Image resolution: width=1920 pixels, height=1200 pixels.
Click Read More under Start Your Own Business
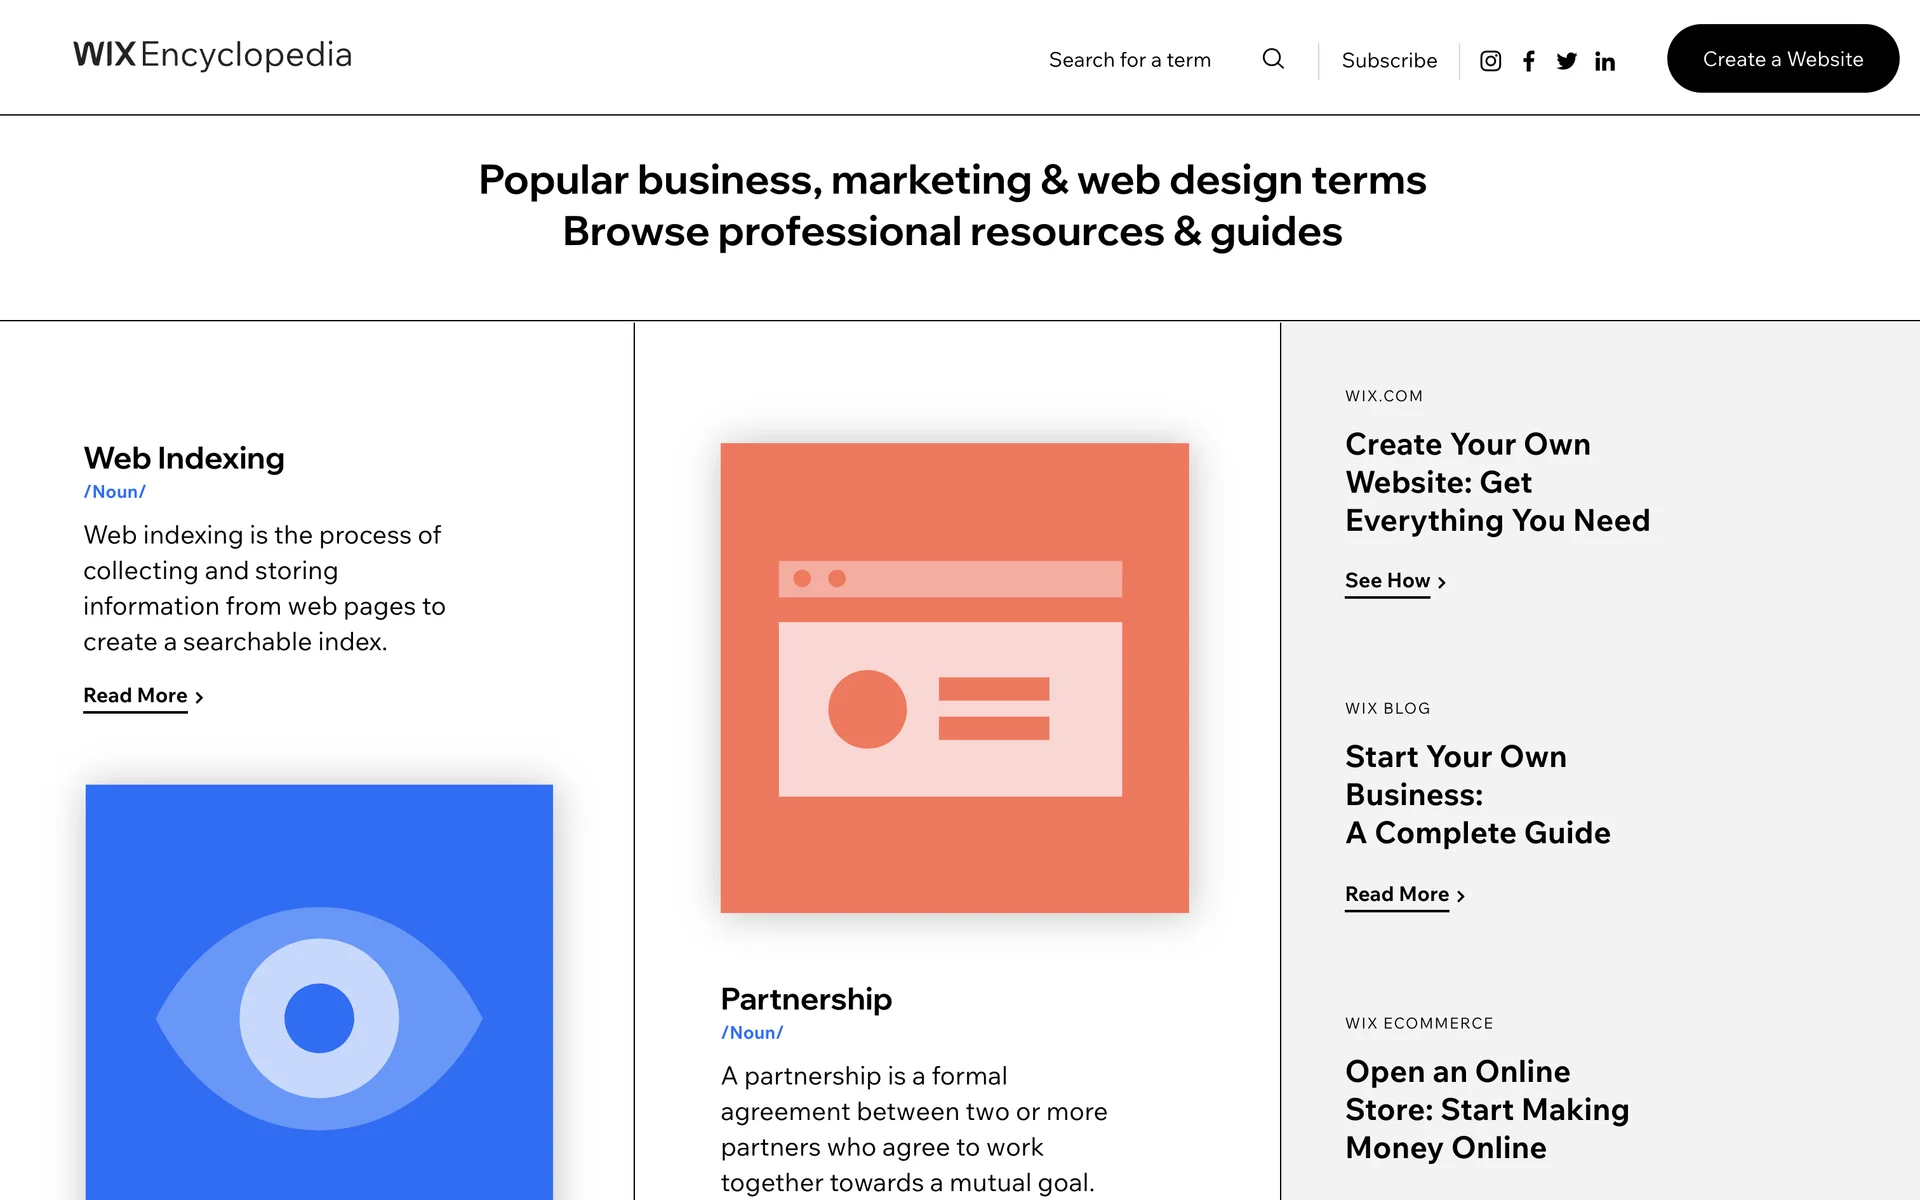(1396, 895)
